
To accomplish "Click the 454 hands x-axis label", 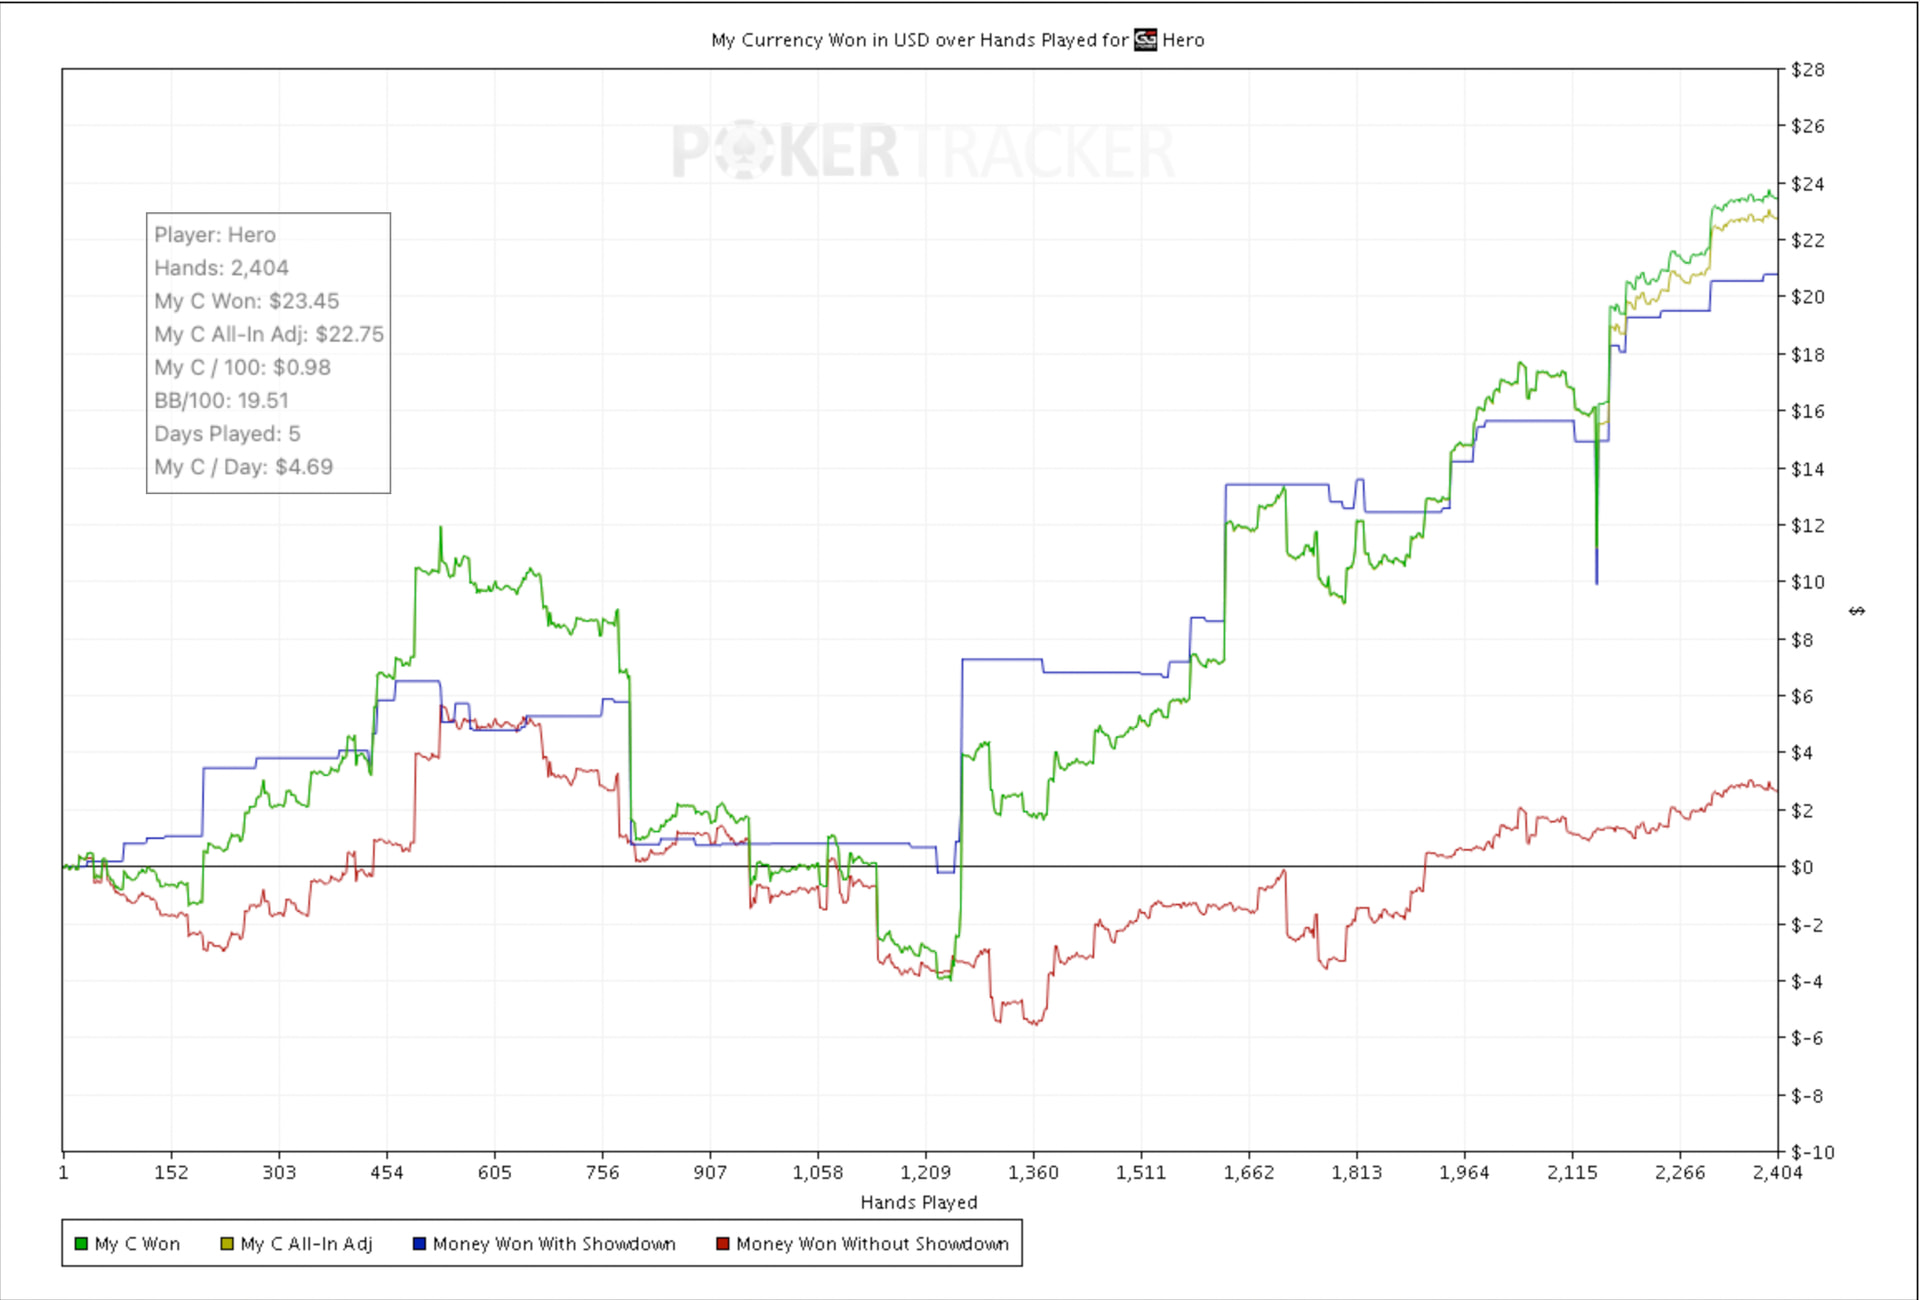I will 387,1172.
